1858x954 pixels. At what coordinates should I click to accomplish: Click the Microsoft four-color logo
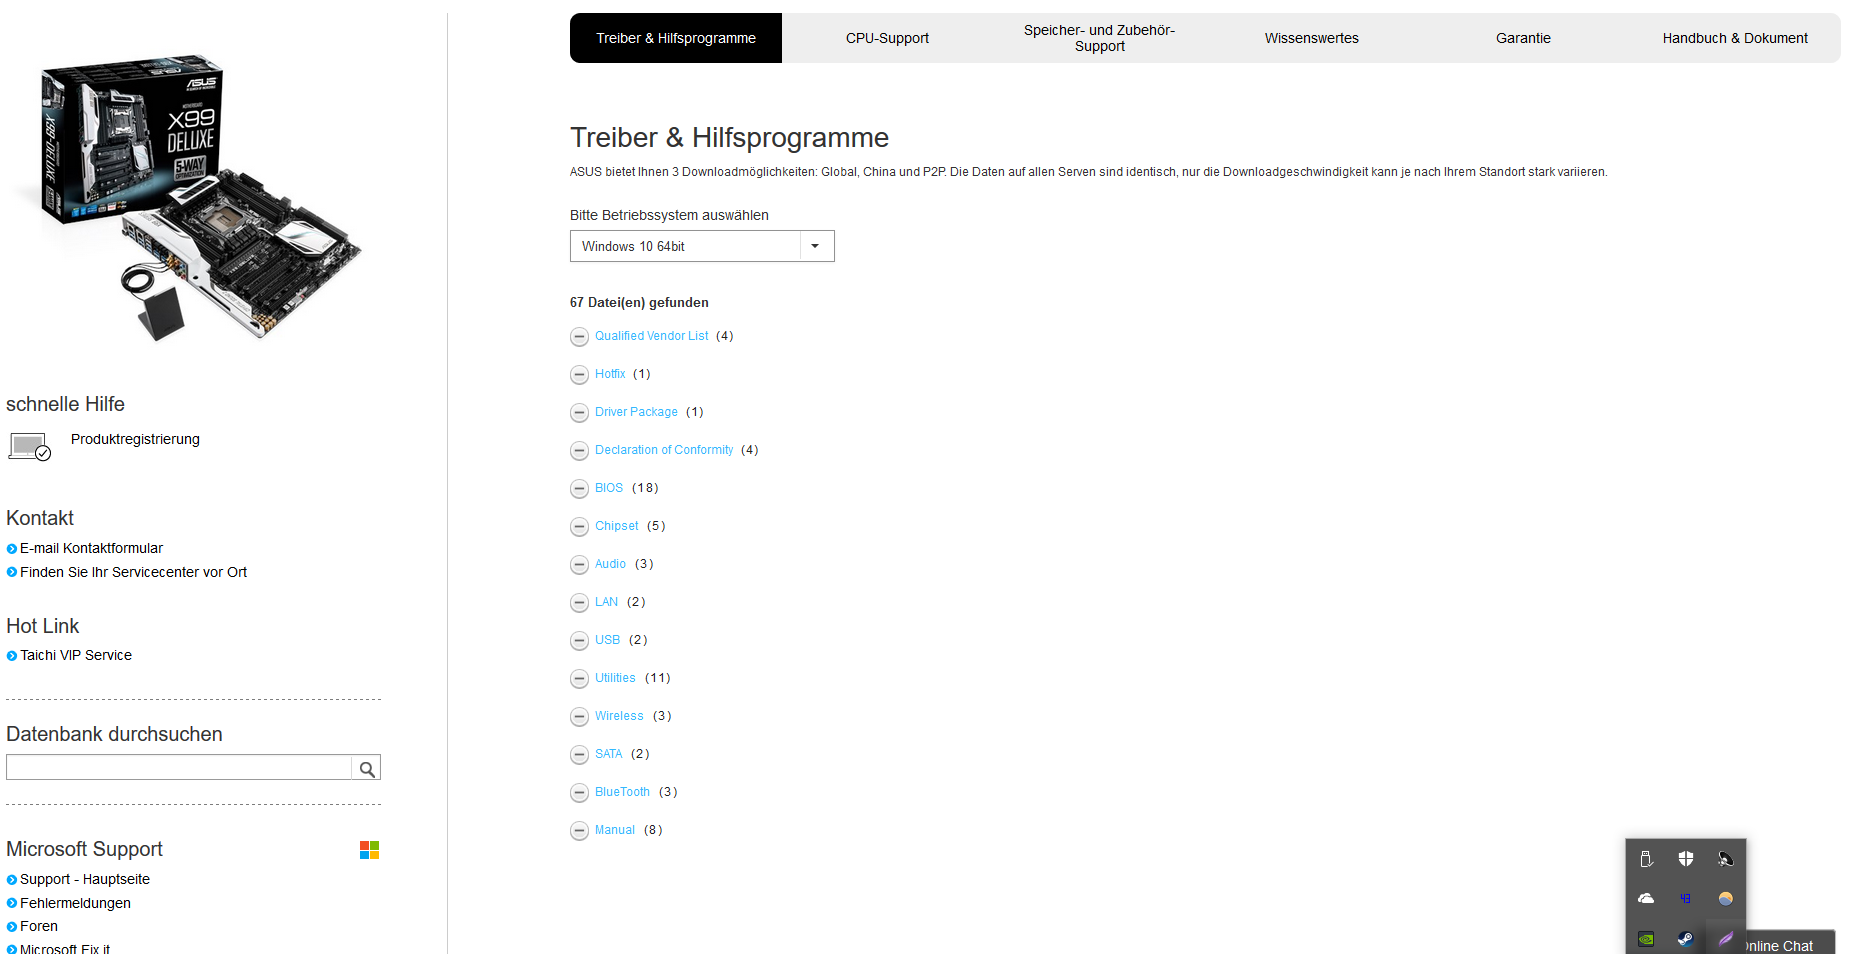370,850
